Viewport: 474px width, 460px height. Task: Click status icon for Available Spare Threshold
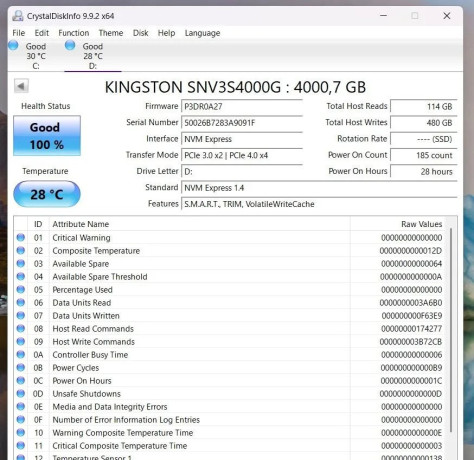[x=21, y=276]
